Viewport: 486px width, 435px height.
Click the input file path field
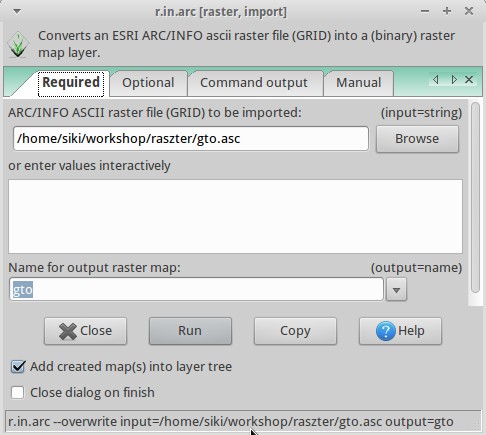click(x=191, y=139)
